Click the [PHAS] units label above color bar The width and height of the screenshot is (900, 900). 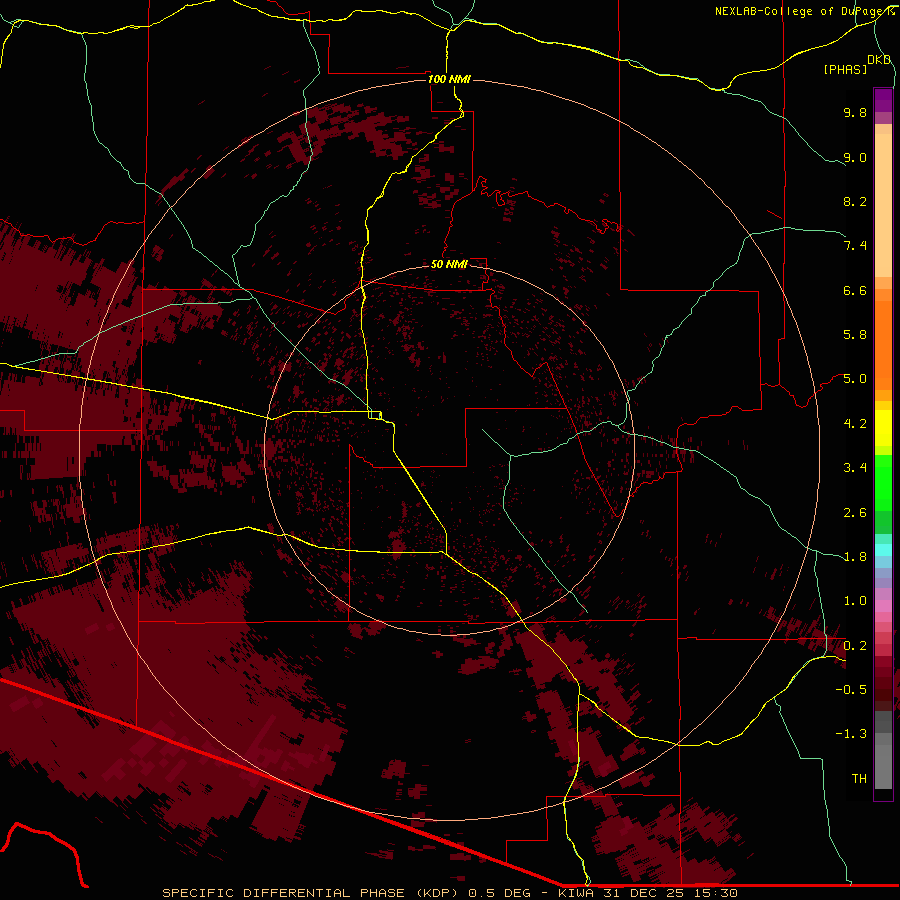[x=845, y=69]
